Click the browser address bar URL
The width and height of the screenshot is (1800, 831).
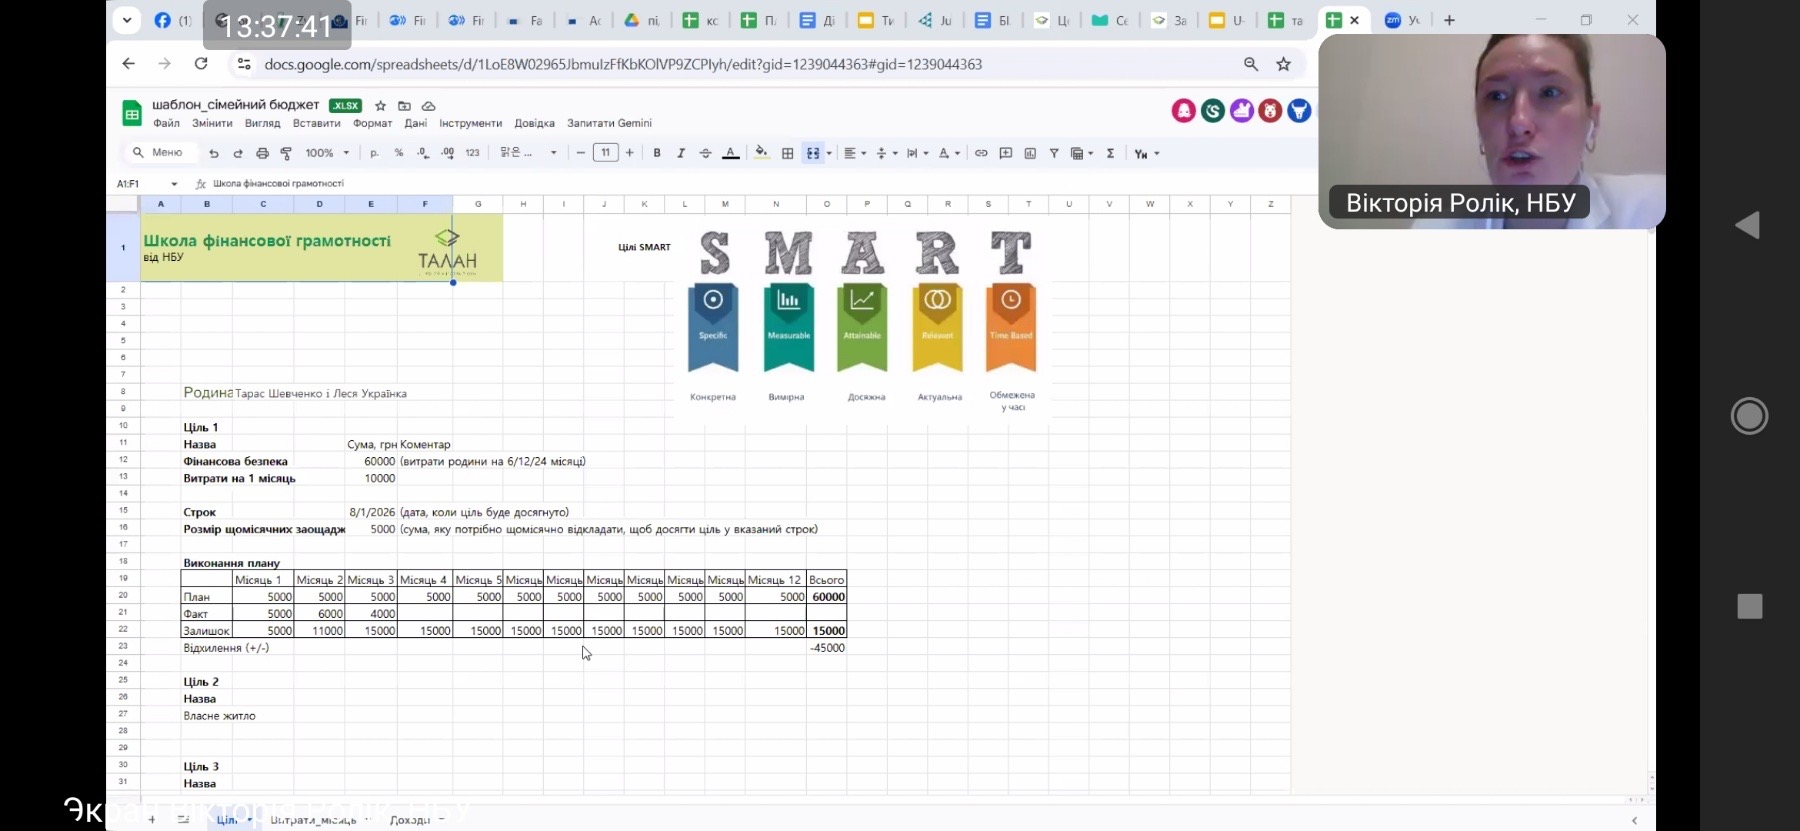pyautogui.click(x=623, y=64)
